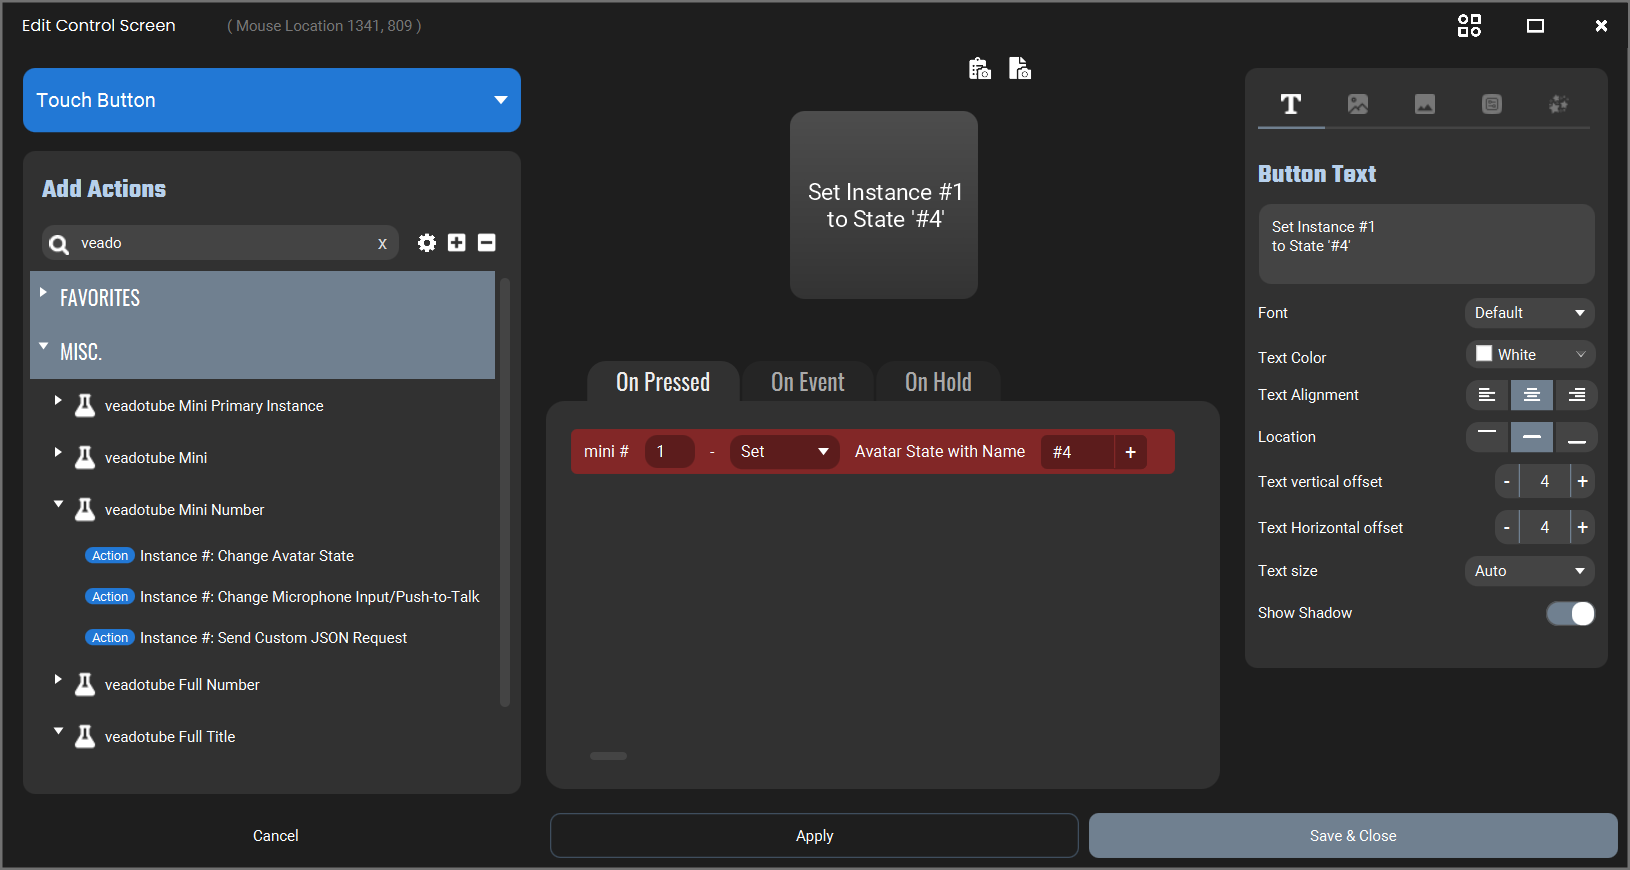Open the button extras tab icon
The image size is (1630, 870).
pyautogui.click(x=1492, y=104)
